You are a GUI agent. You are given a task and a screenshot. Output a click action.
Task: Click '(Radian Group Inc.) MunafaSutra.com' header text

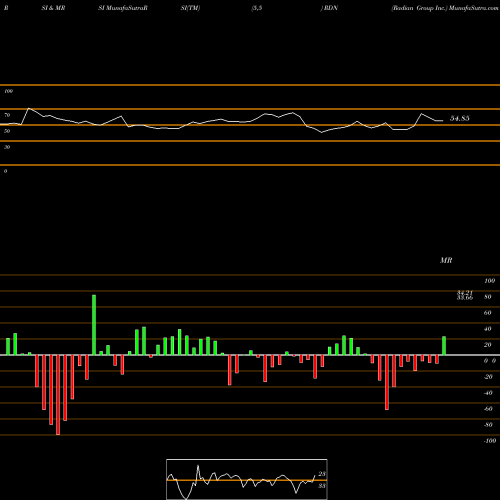pyautogui.click(x=445, y=8)
